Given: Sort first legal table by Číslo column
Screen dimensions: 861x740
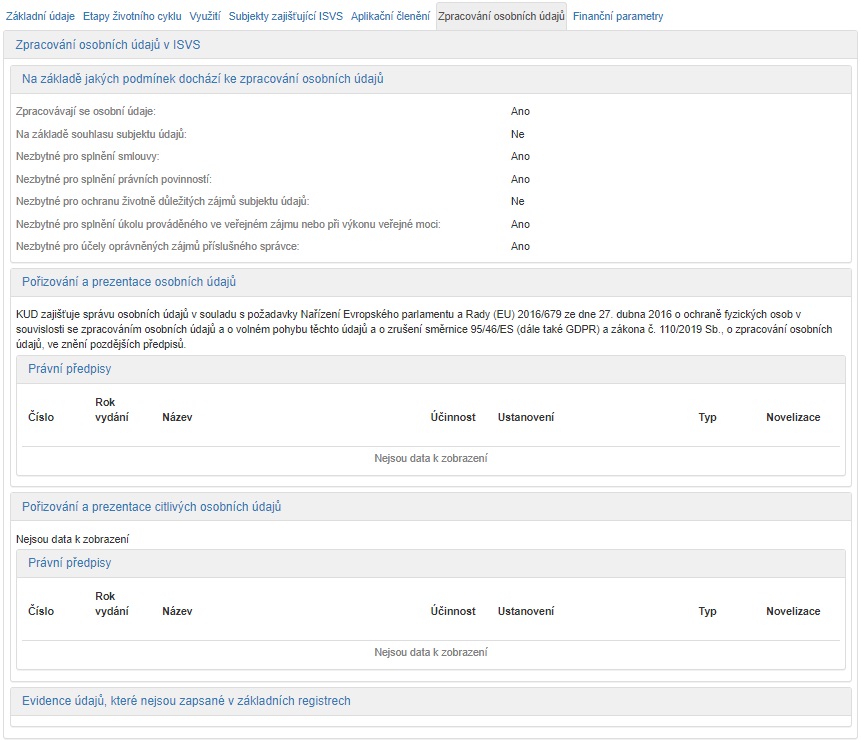Looking at the screenshot, I should pos(41,417).
